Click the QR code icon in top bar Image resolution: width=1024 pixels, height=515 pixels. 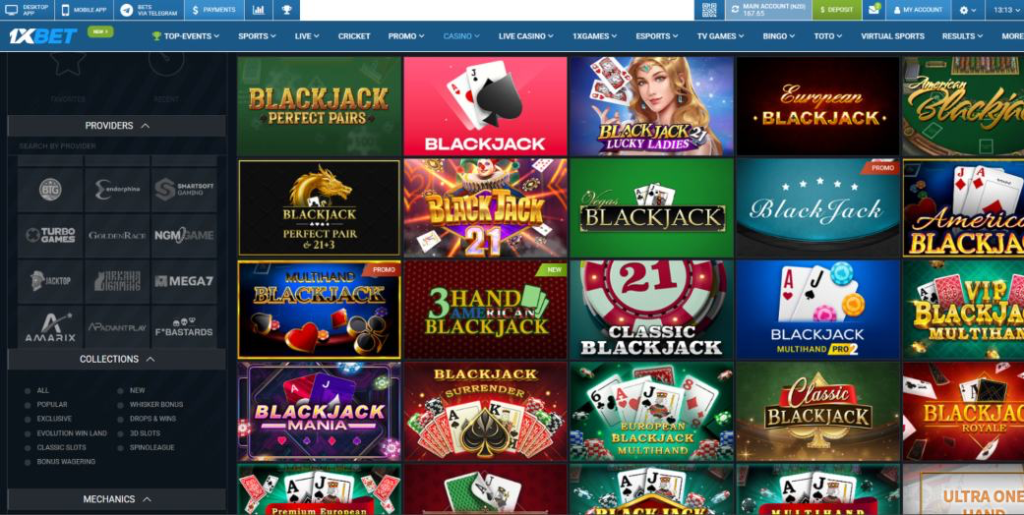click(x=709, y=10)
